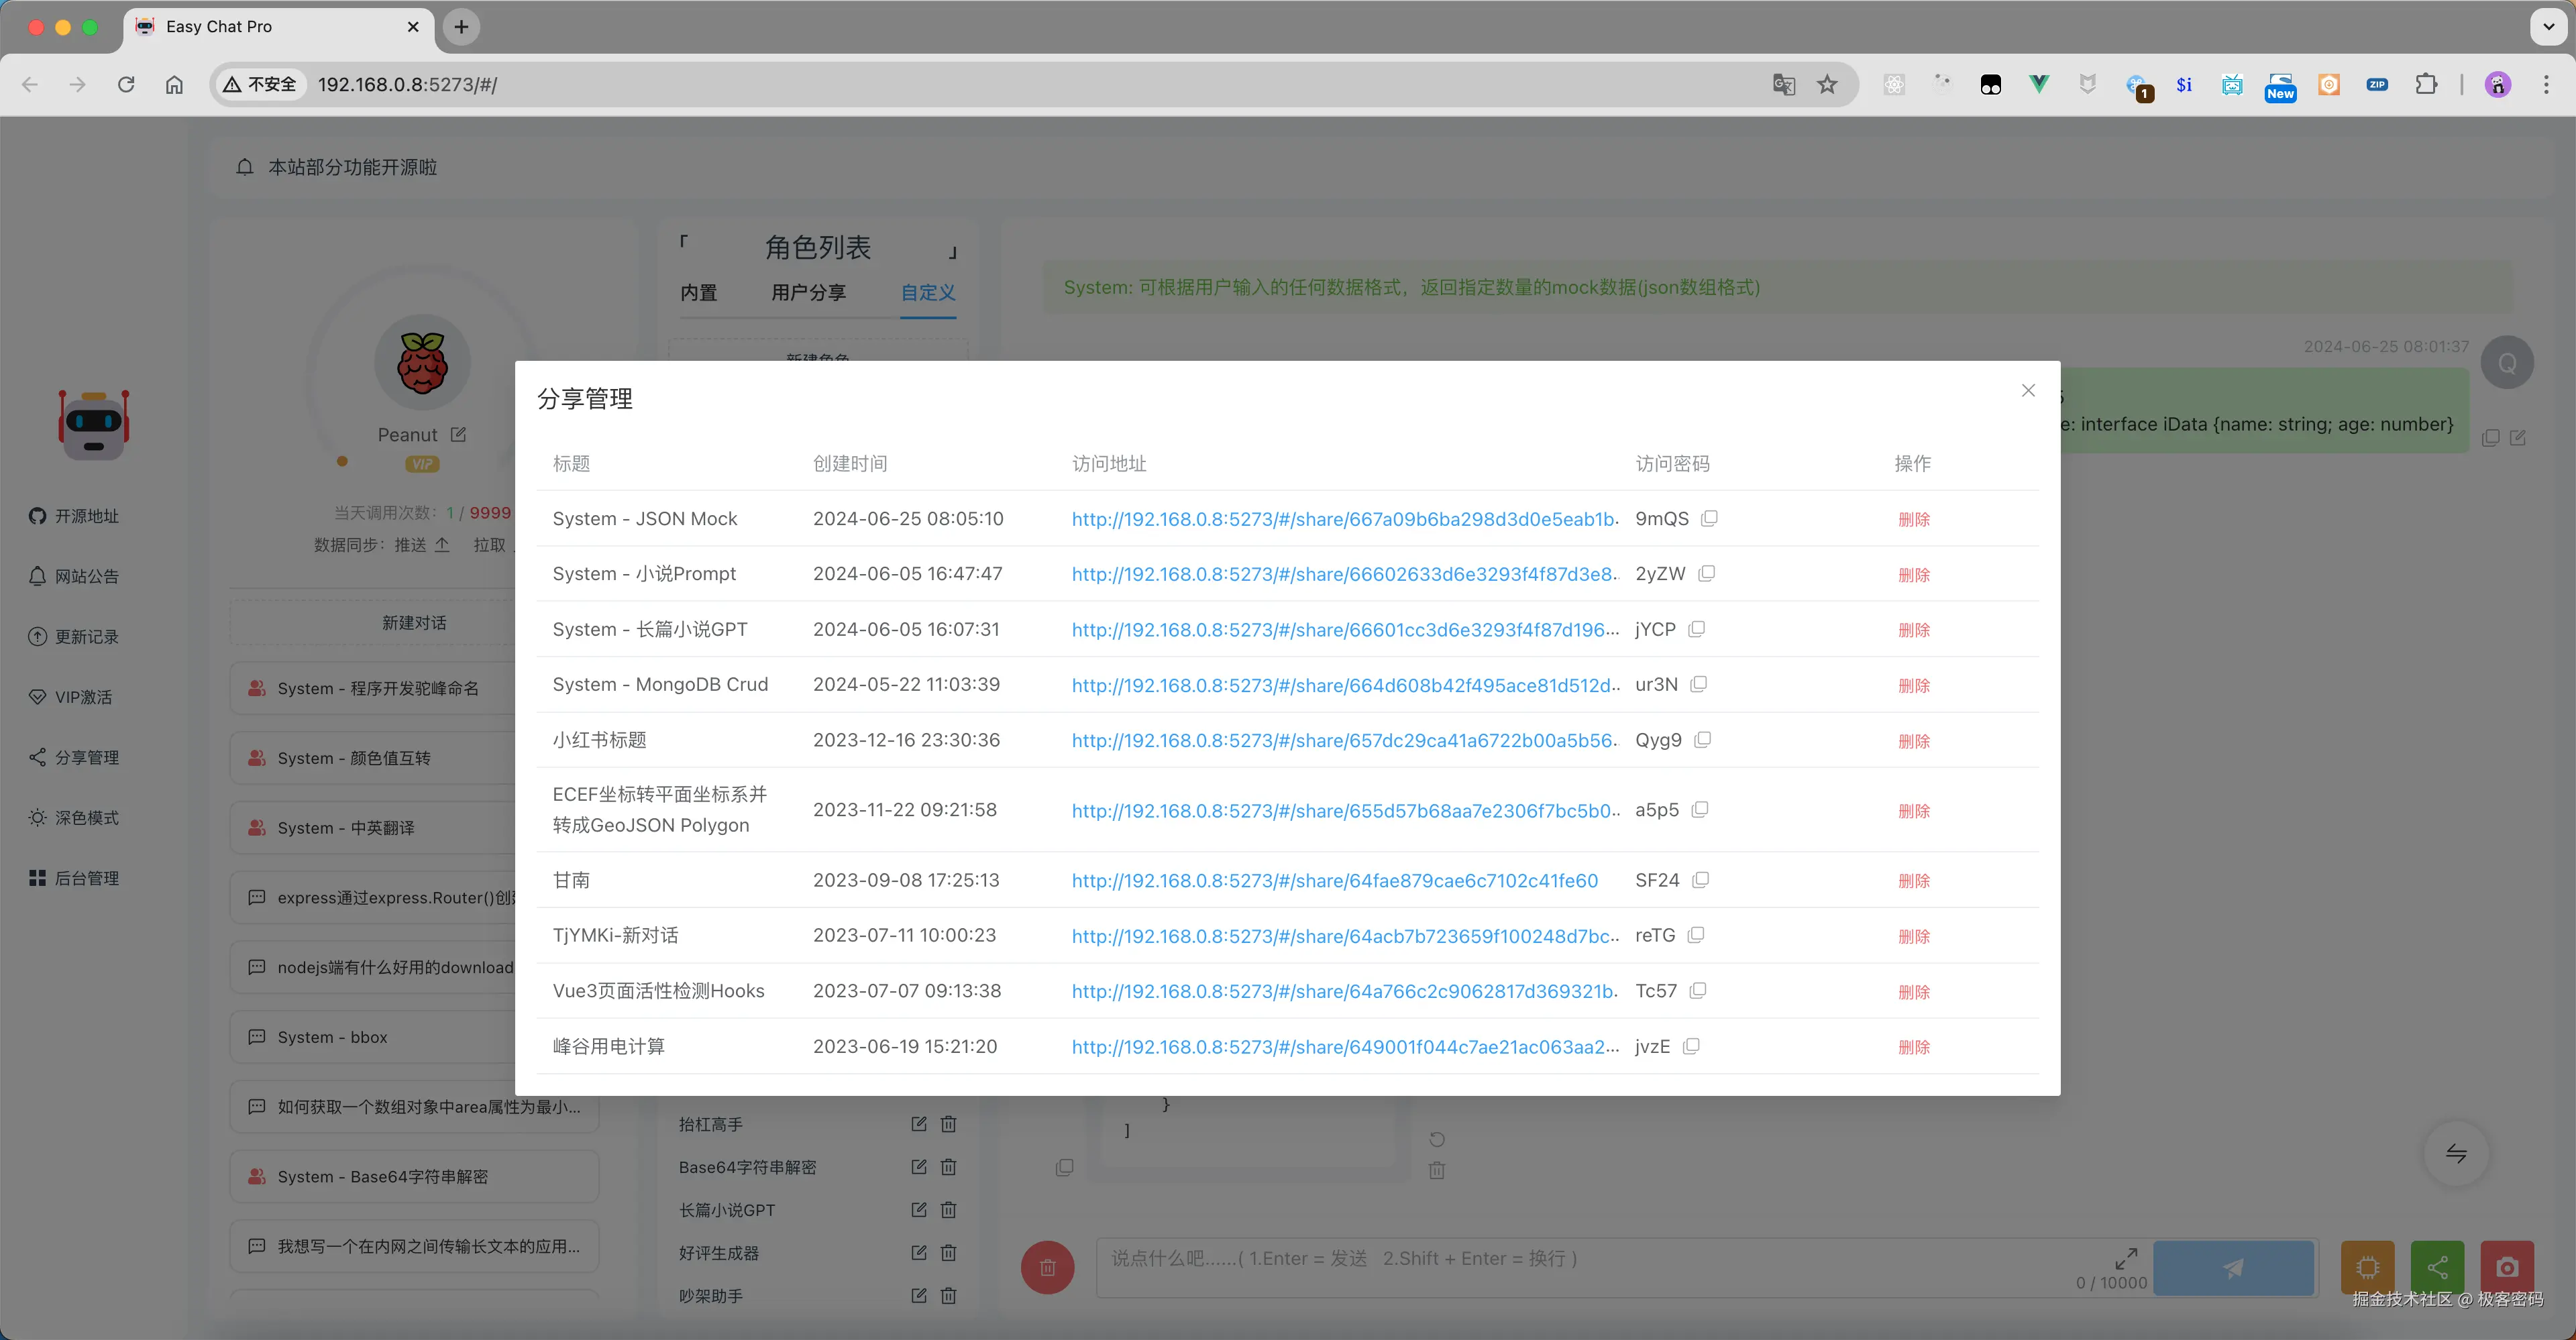Open 更新记录 update log icon
The width and height of the screenshot is (2576, 1340).
37,636
